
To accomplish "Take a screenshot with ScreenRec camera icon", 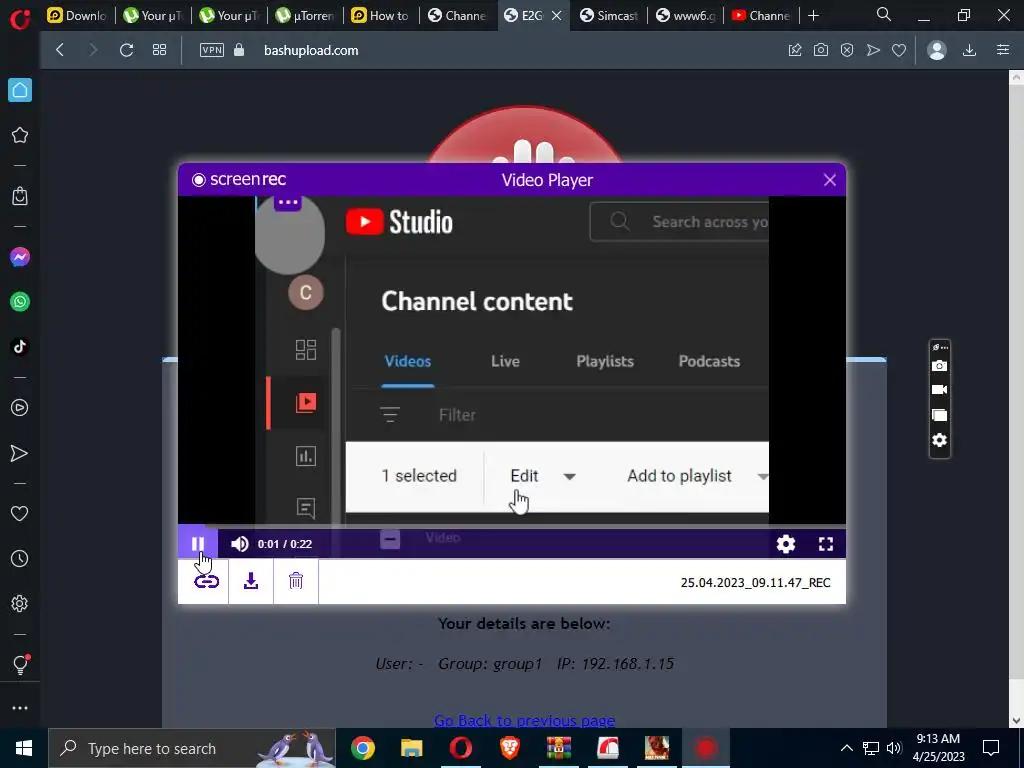I will [939, 365].
